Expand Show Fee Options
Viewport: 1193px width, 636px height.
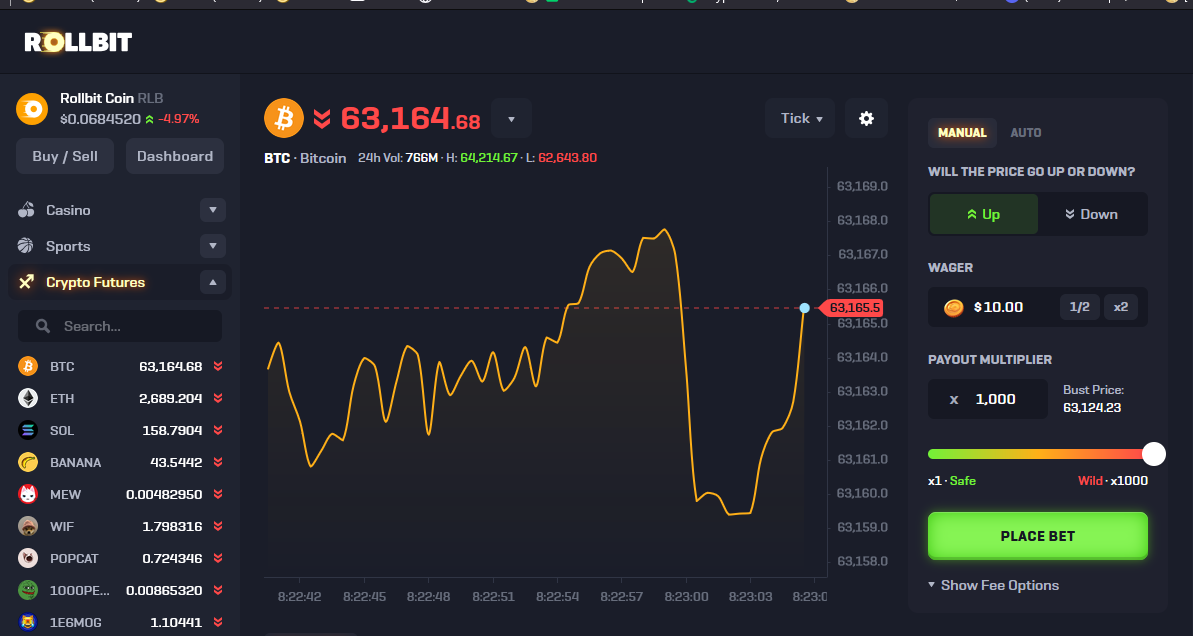993,585
